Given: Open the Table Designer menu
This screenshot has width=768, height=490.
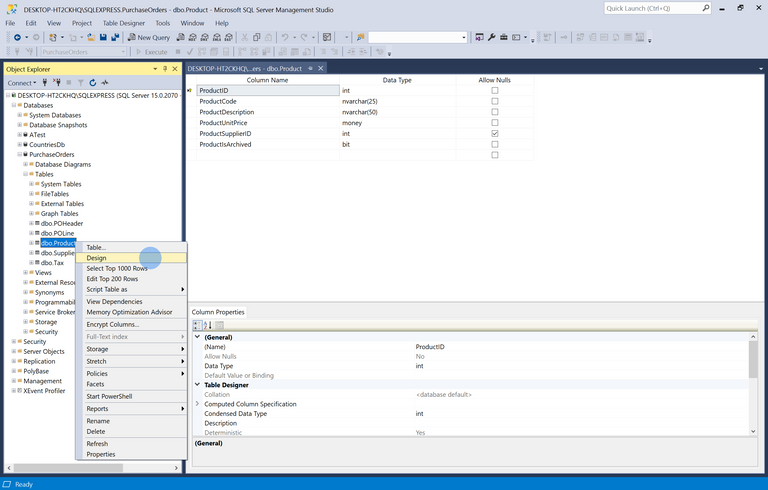Looking at the screenshot, I should point(123,22).
